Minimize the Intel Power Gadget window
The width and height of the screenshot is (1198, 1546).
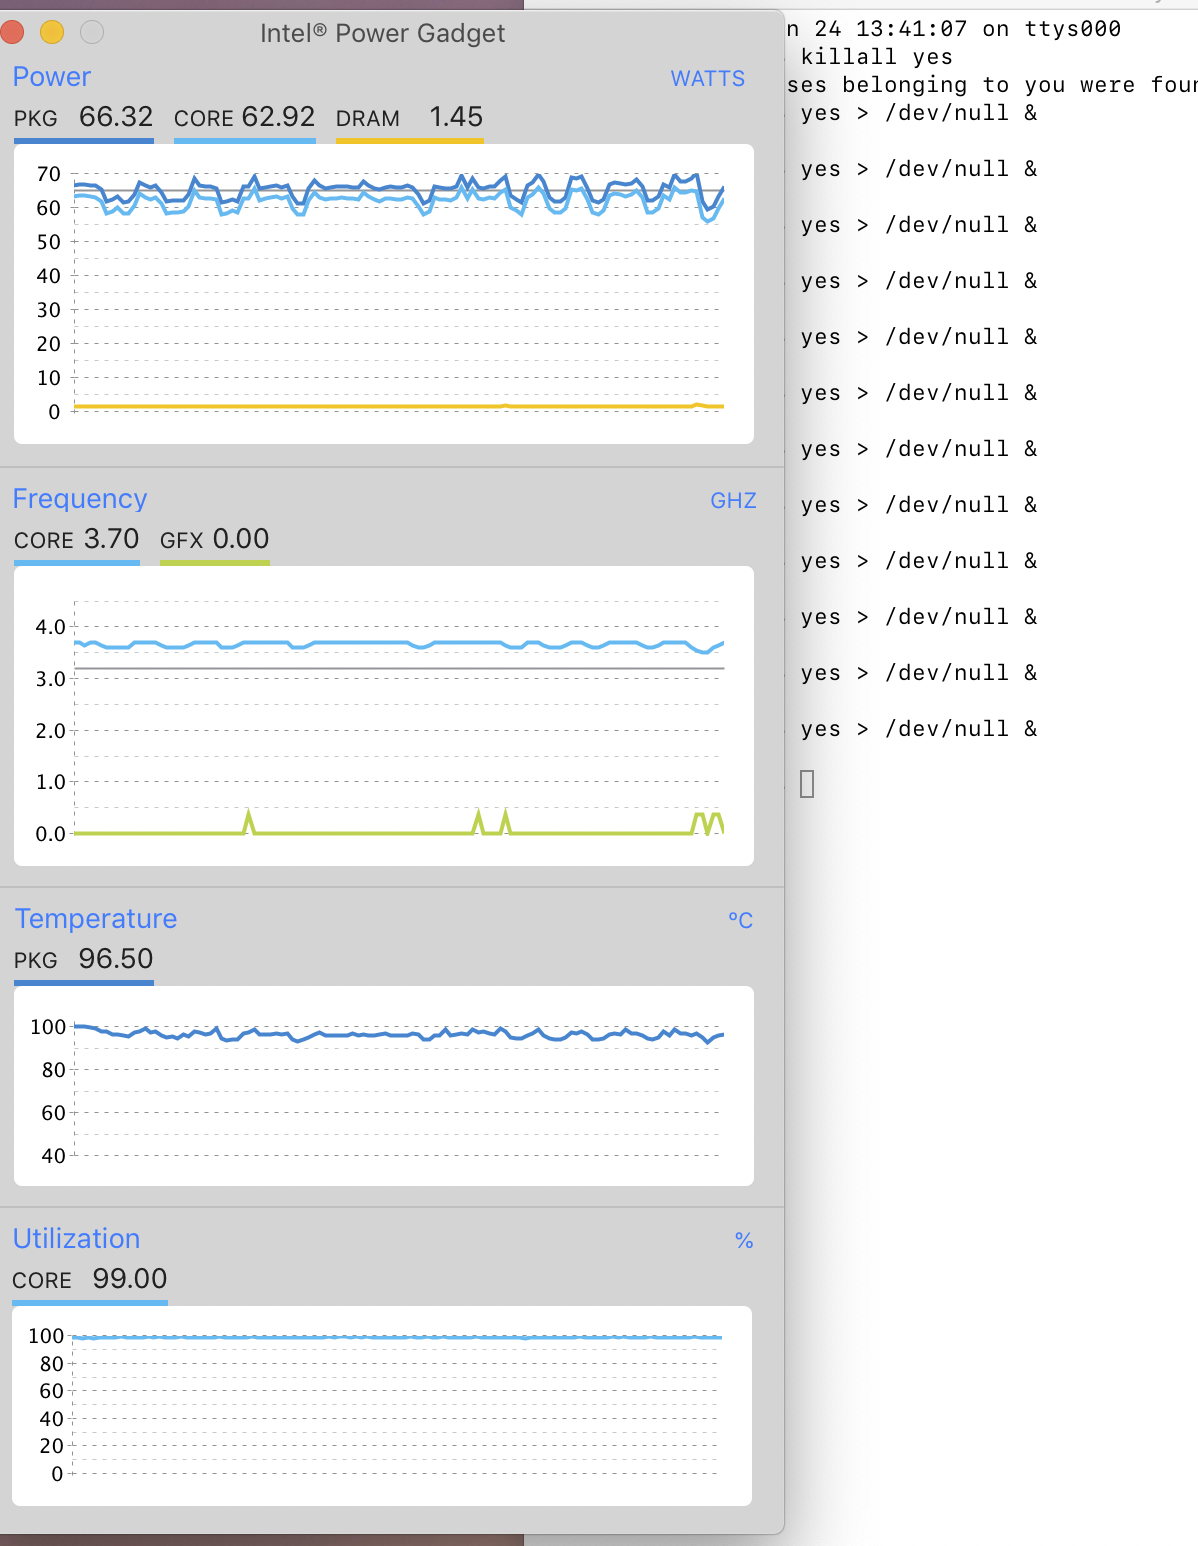click(52, 33)
